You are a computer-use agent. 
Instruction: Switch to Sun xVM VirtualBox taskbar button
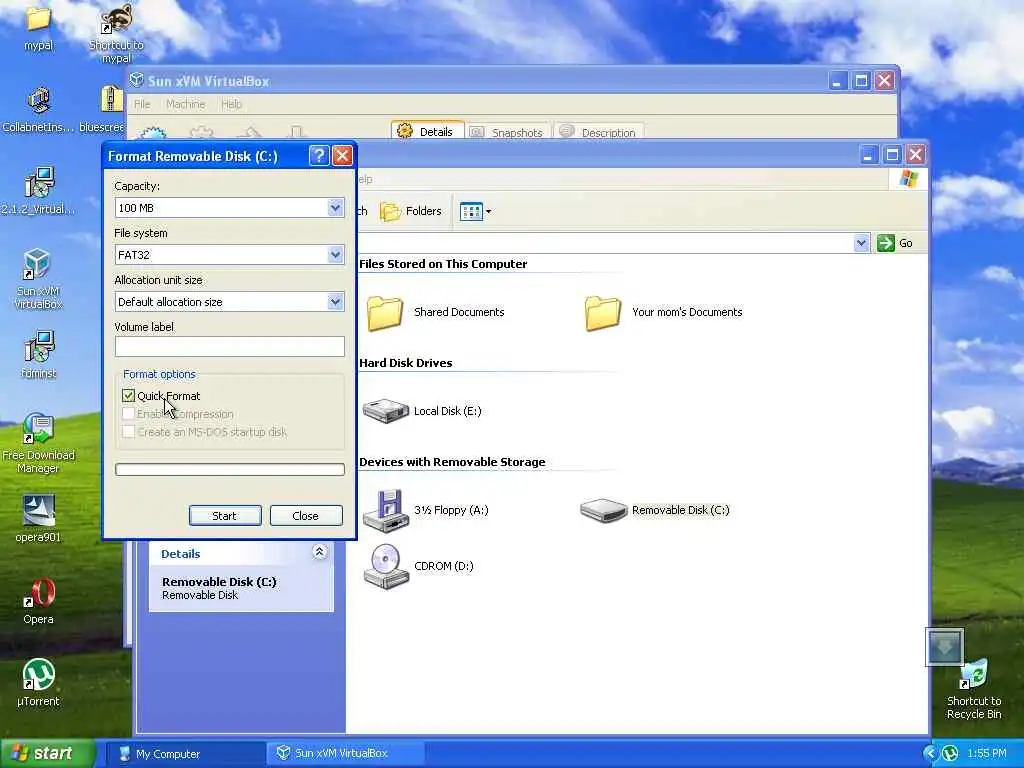coord(345,753)
